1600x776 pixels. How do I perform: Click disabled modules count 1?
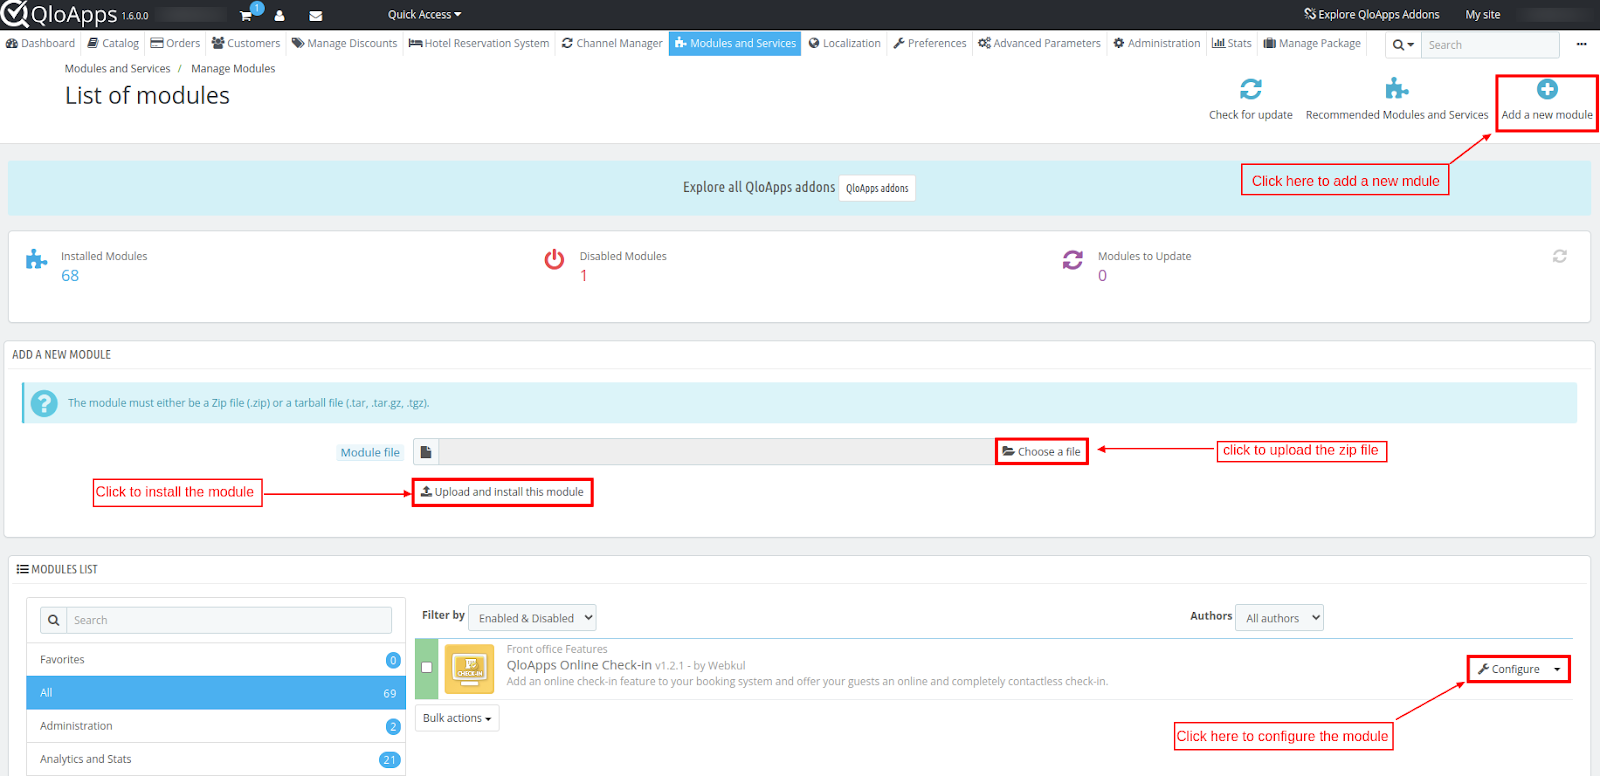tap(584, 276)
